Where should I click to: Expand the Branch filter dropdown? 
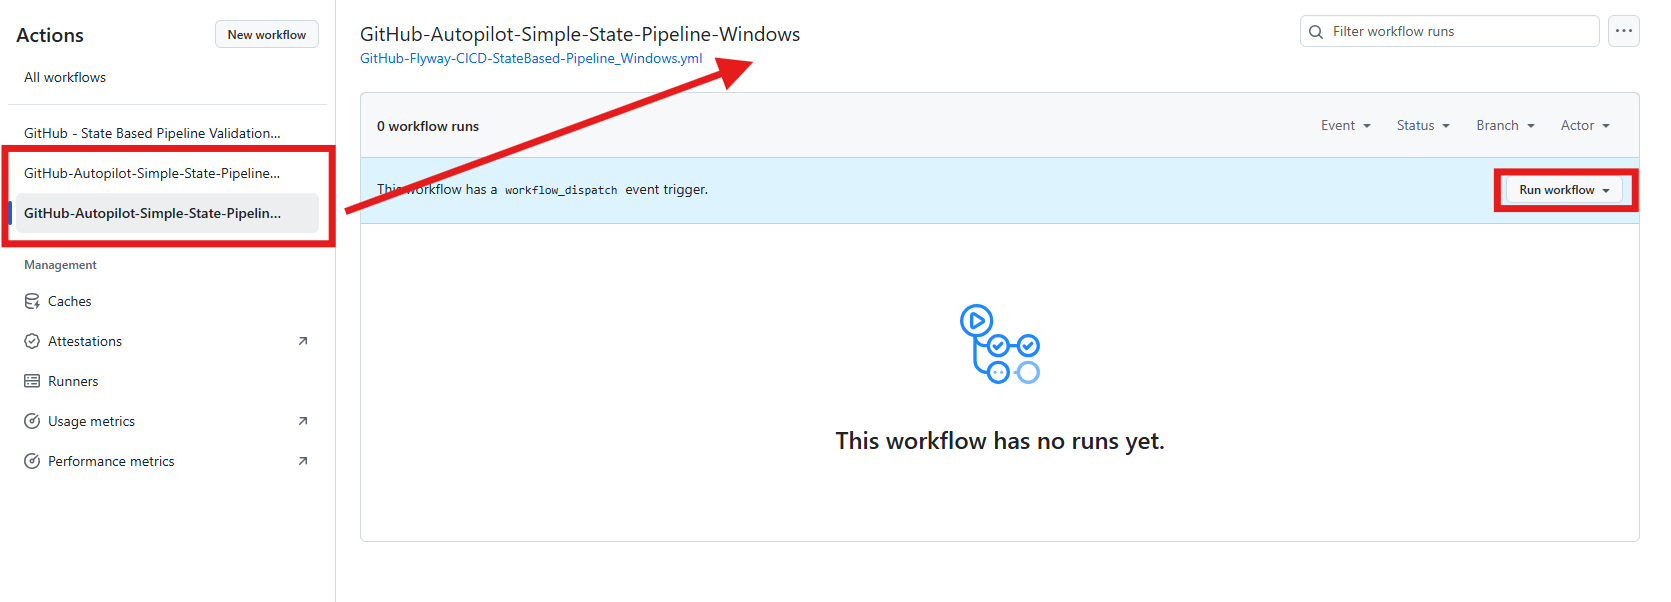pos(1505,125)
